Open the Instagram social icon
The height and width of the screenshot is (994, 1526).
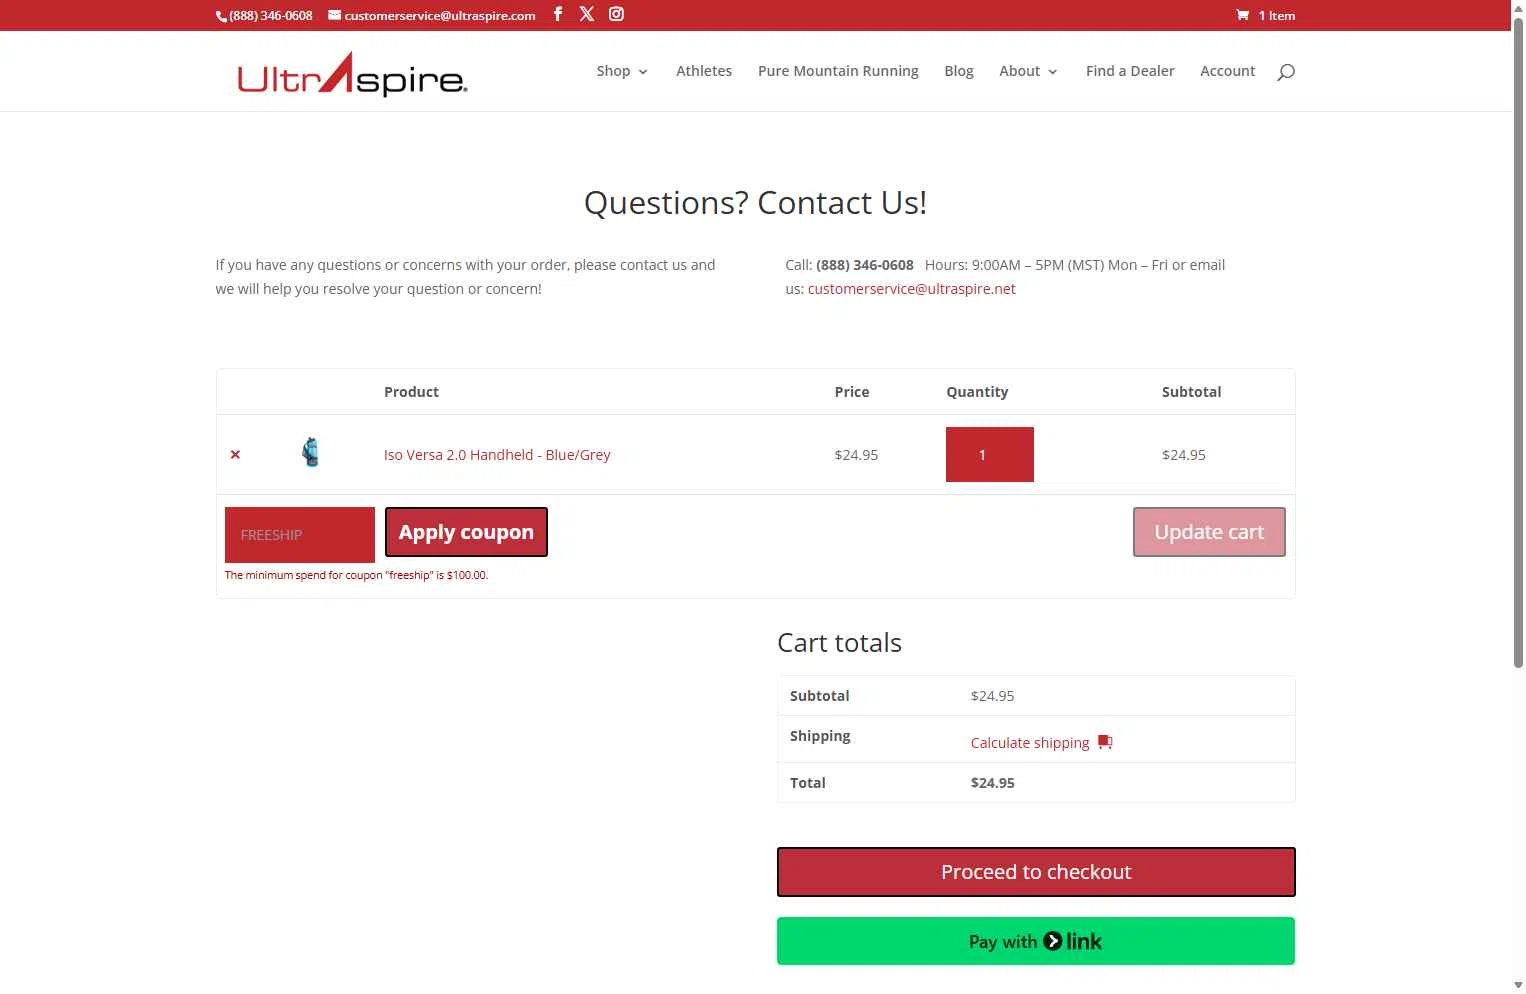(616, 14)
